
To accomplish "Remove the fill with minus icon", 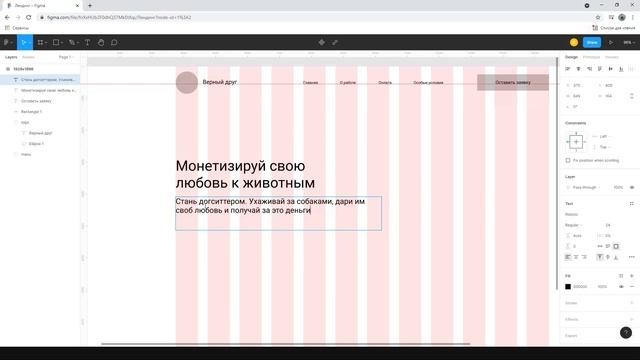I will [x=632, y=287].
